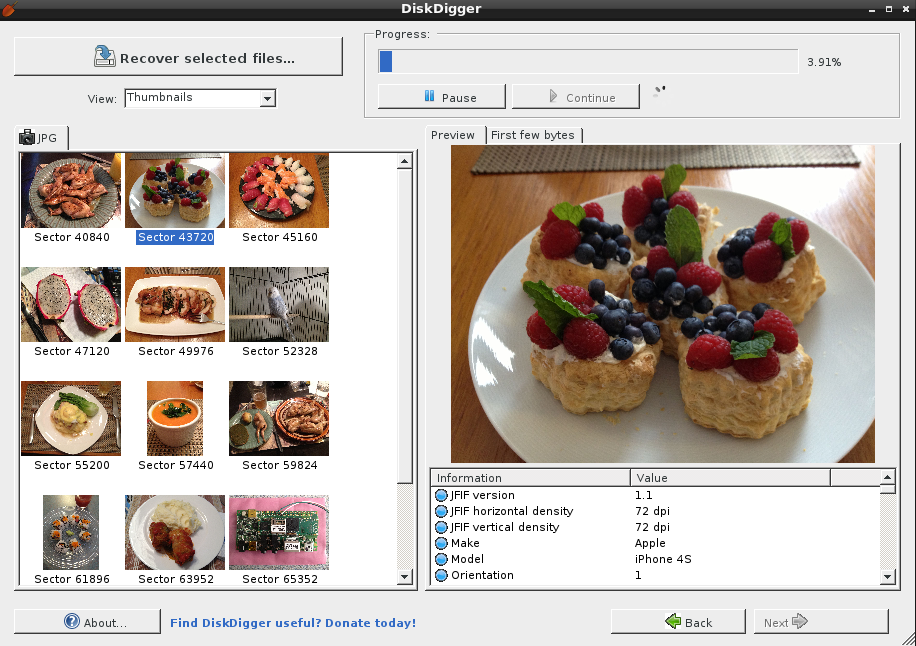The image size is (916, 646).
Task: Click the info table scroll up arrow
Action: coord(887,477)
